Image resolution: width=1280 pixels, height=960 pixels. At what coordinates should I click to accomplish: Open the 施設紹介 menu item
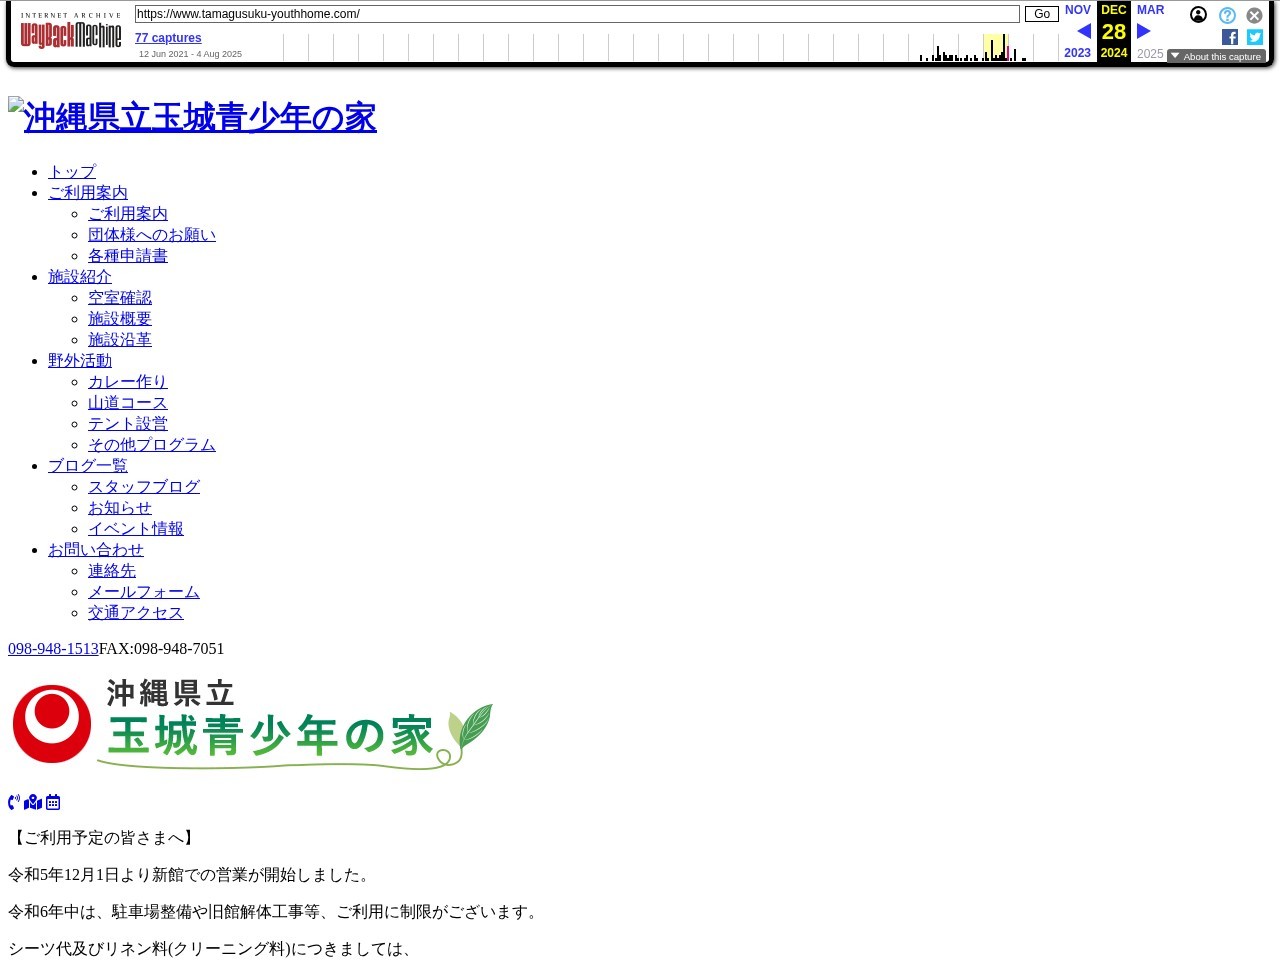80,277
